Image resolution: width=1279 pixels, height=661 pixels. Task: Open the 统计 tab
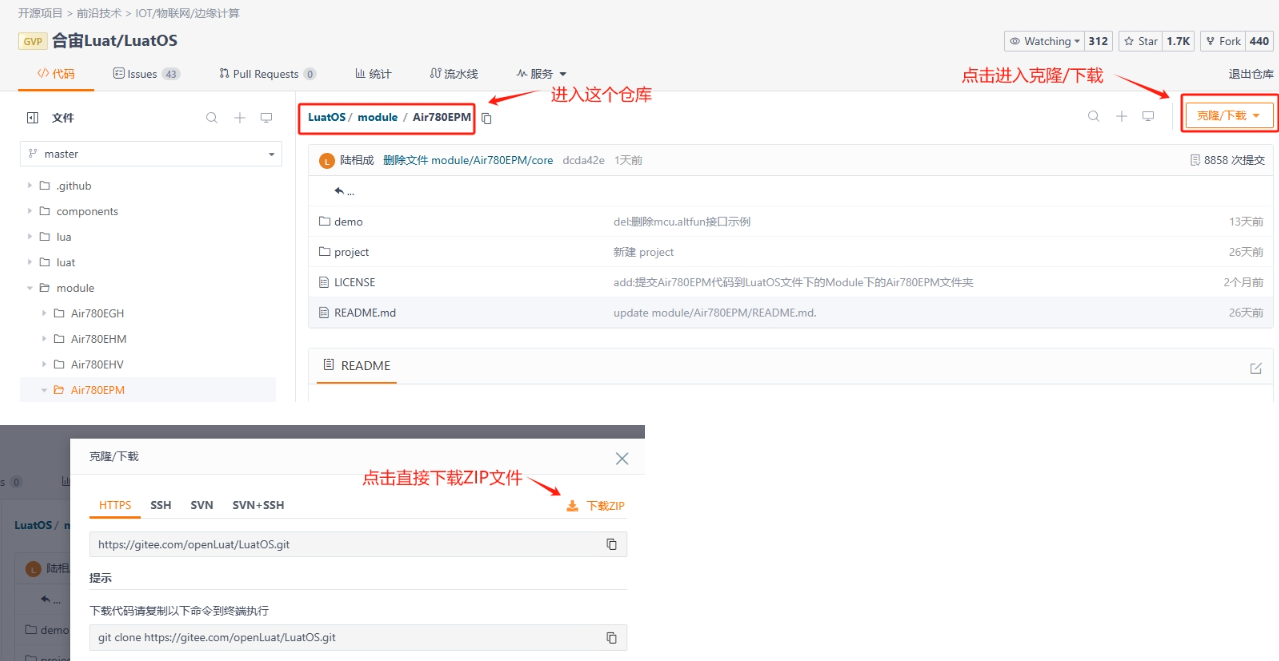[373, 74]
